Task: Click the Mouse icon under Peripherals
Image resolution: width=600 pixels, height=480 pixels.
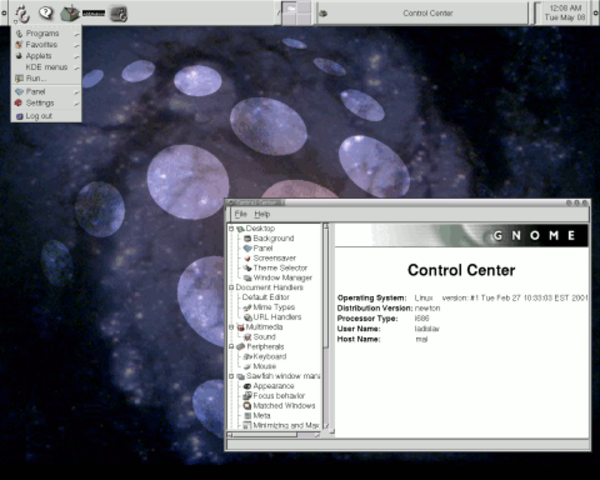Action: (x=248, y=367)
